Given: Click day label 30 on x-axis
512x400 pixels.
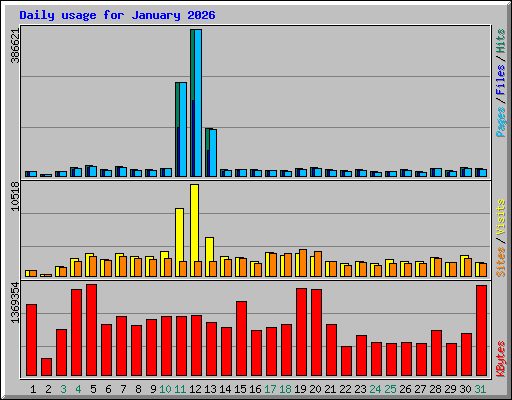Looking at the screenshot, I should pyautogui.click(x=465, y=389).
